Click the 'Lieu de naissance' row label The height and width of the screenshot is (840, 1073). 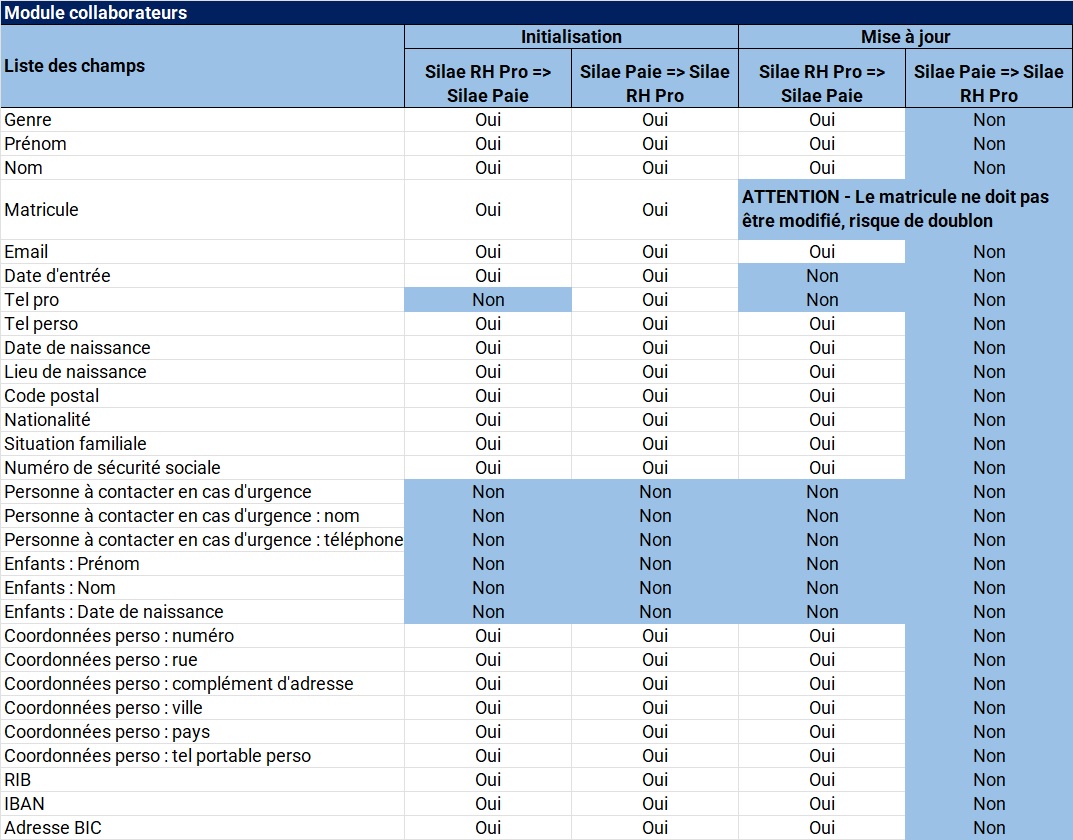[75, 371]
